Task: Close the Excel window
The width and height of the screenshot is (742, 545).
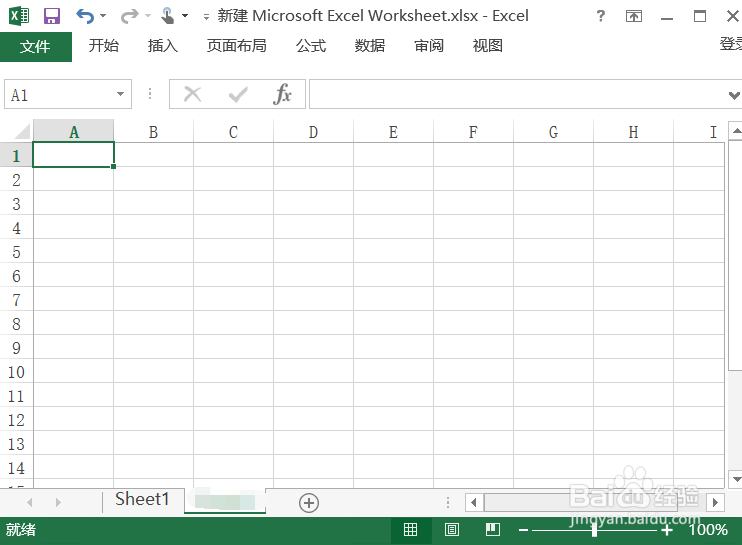Action: (x=733, y=16)
